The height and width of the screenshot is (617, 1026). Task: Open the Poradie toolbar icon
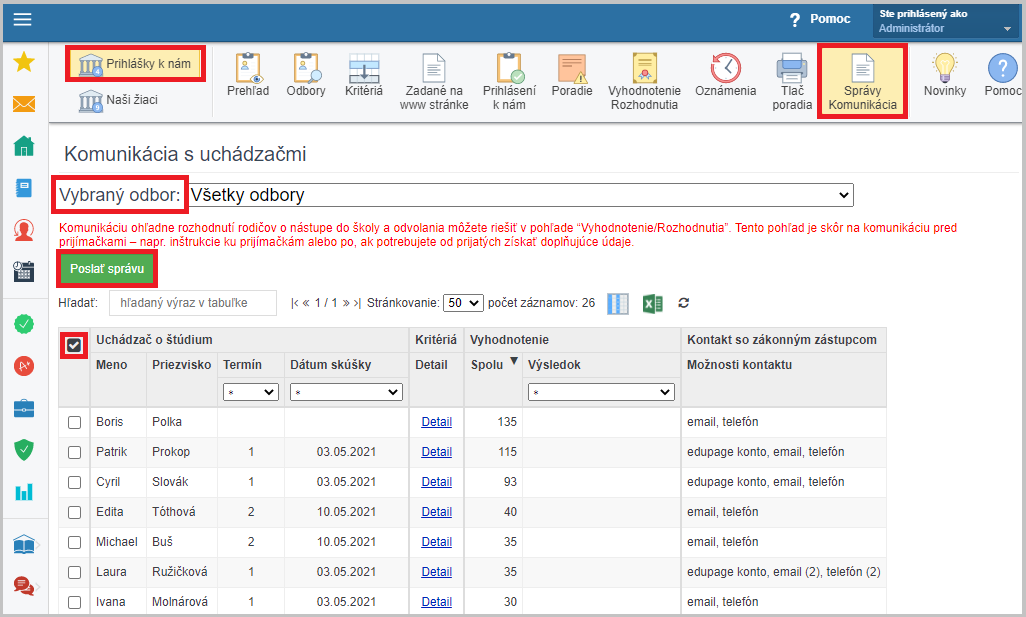572,75
